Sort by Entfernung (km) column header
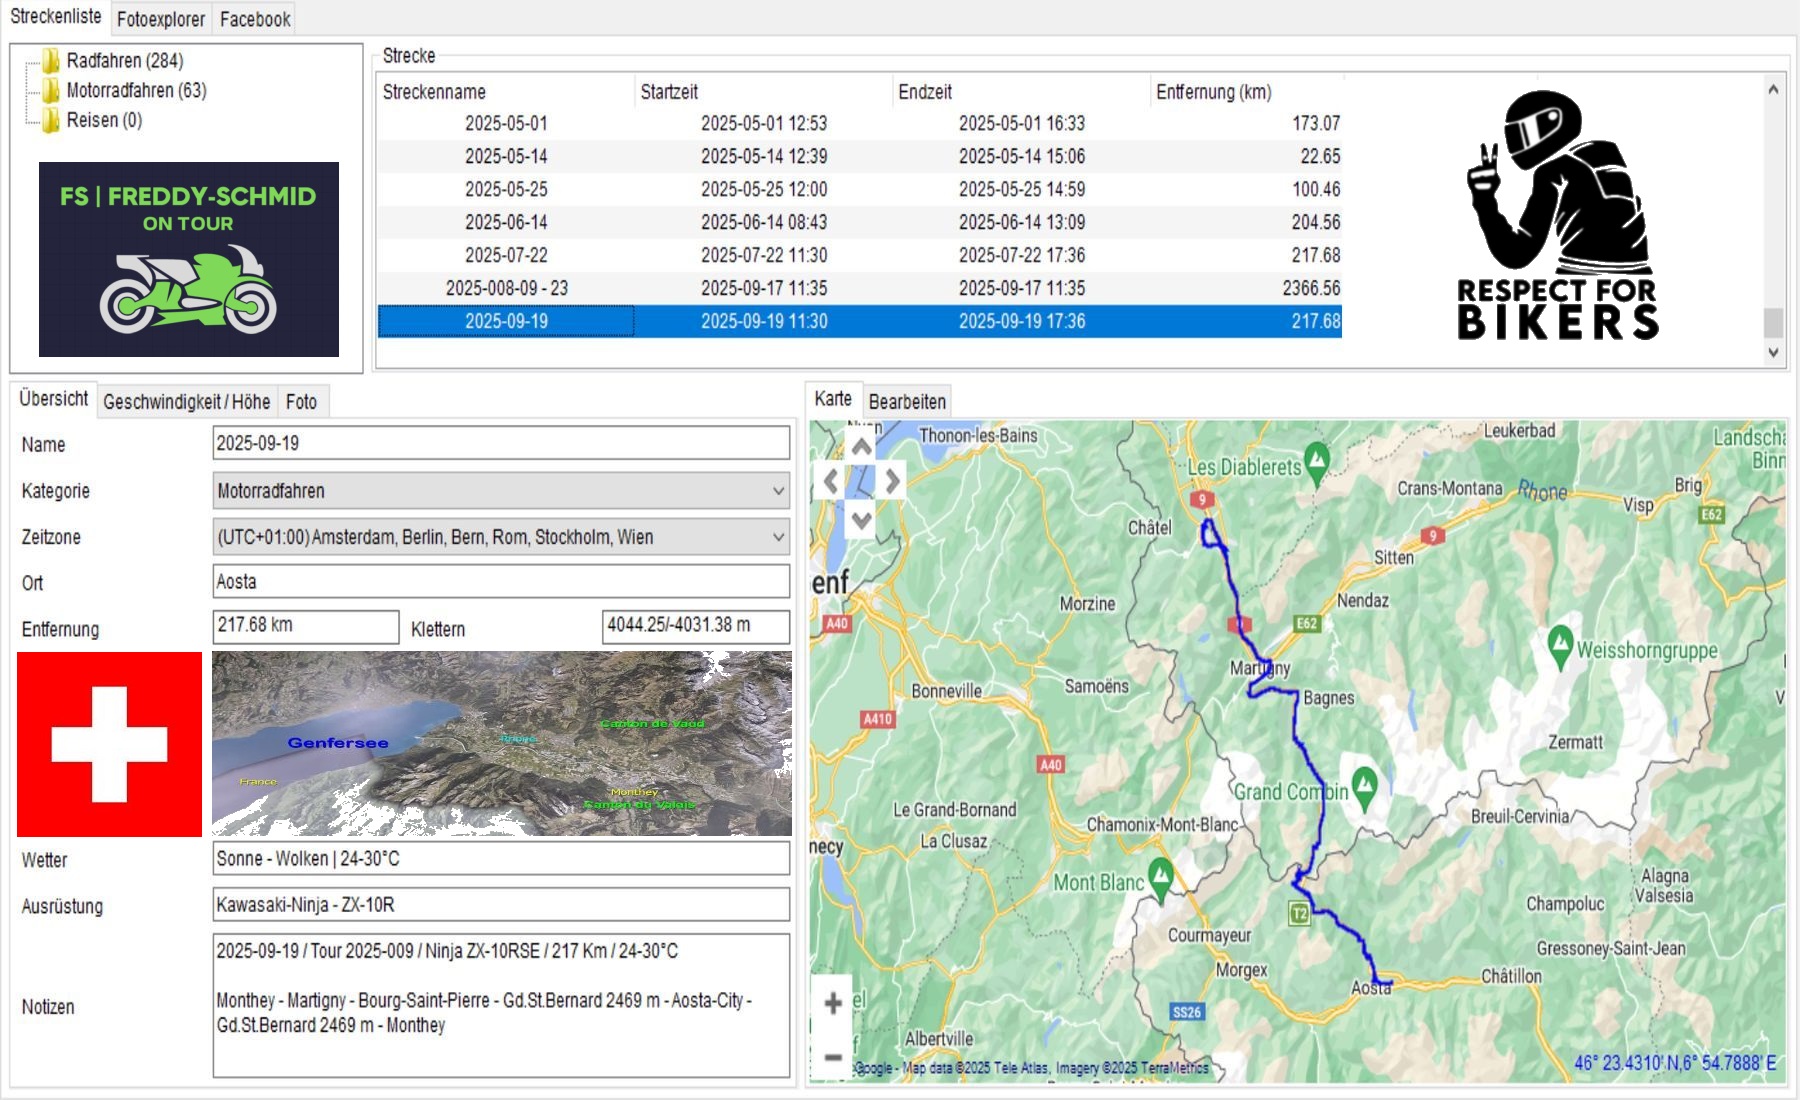Viewport: 1800px width, 1100px height. pos(1213,92)
